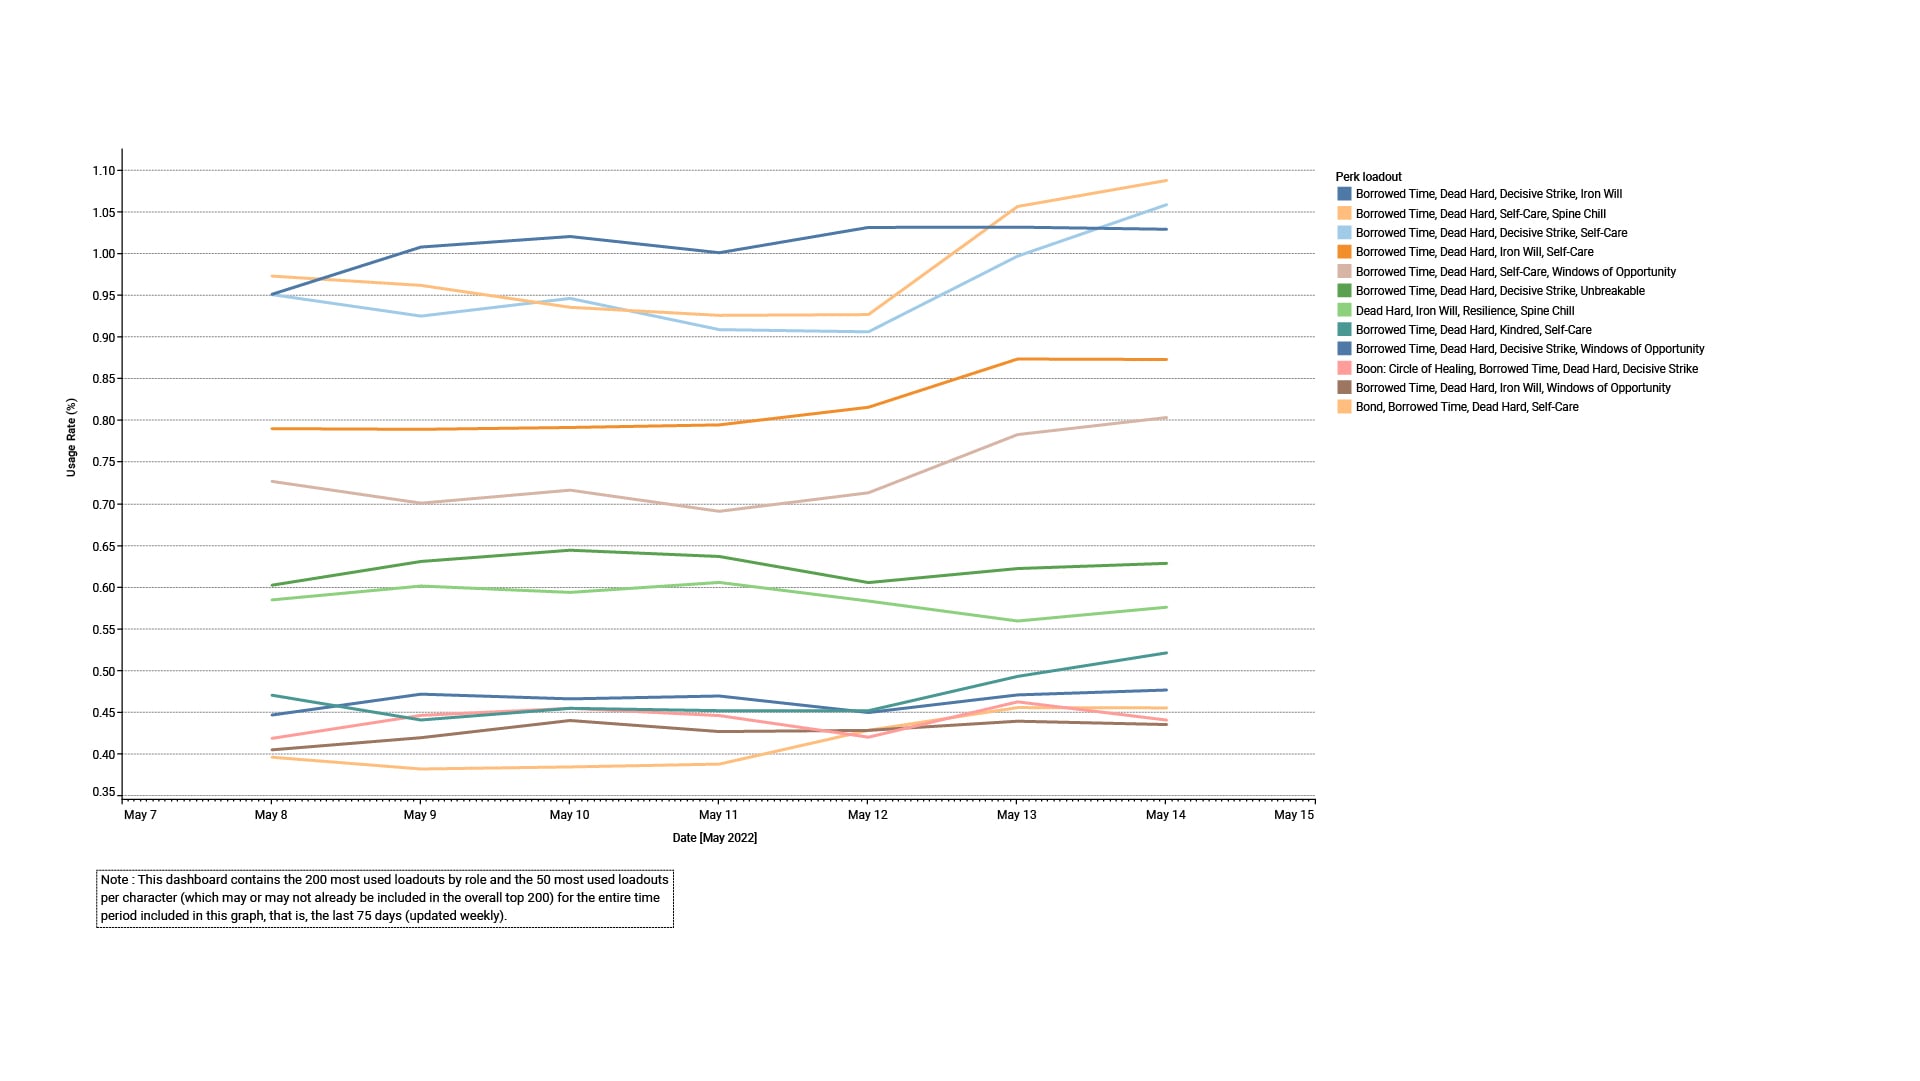Click the pink swatch for Boon: Circle of Healing loadout

coord(1344,368)
